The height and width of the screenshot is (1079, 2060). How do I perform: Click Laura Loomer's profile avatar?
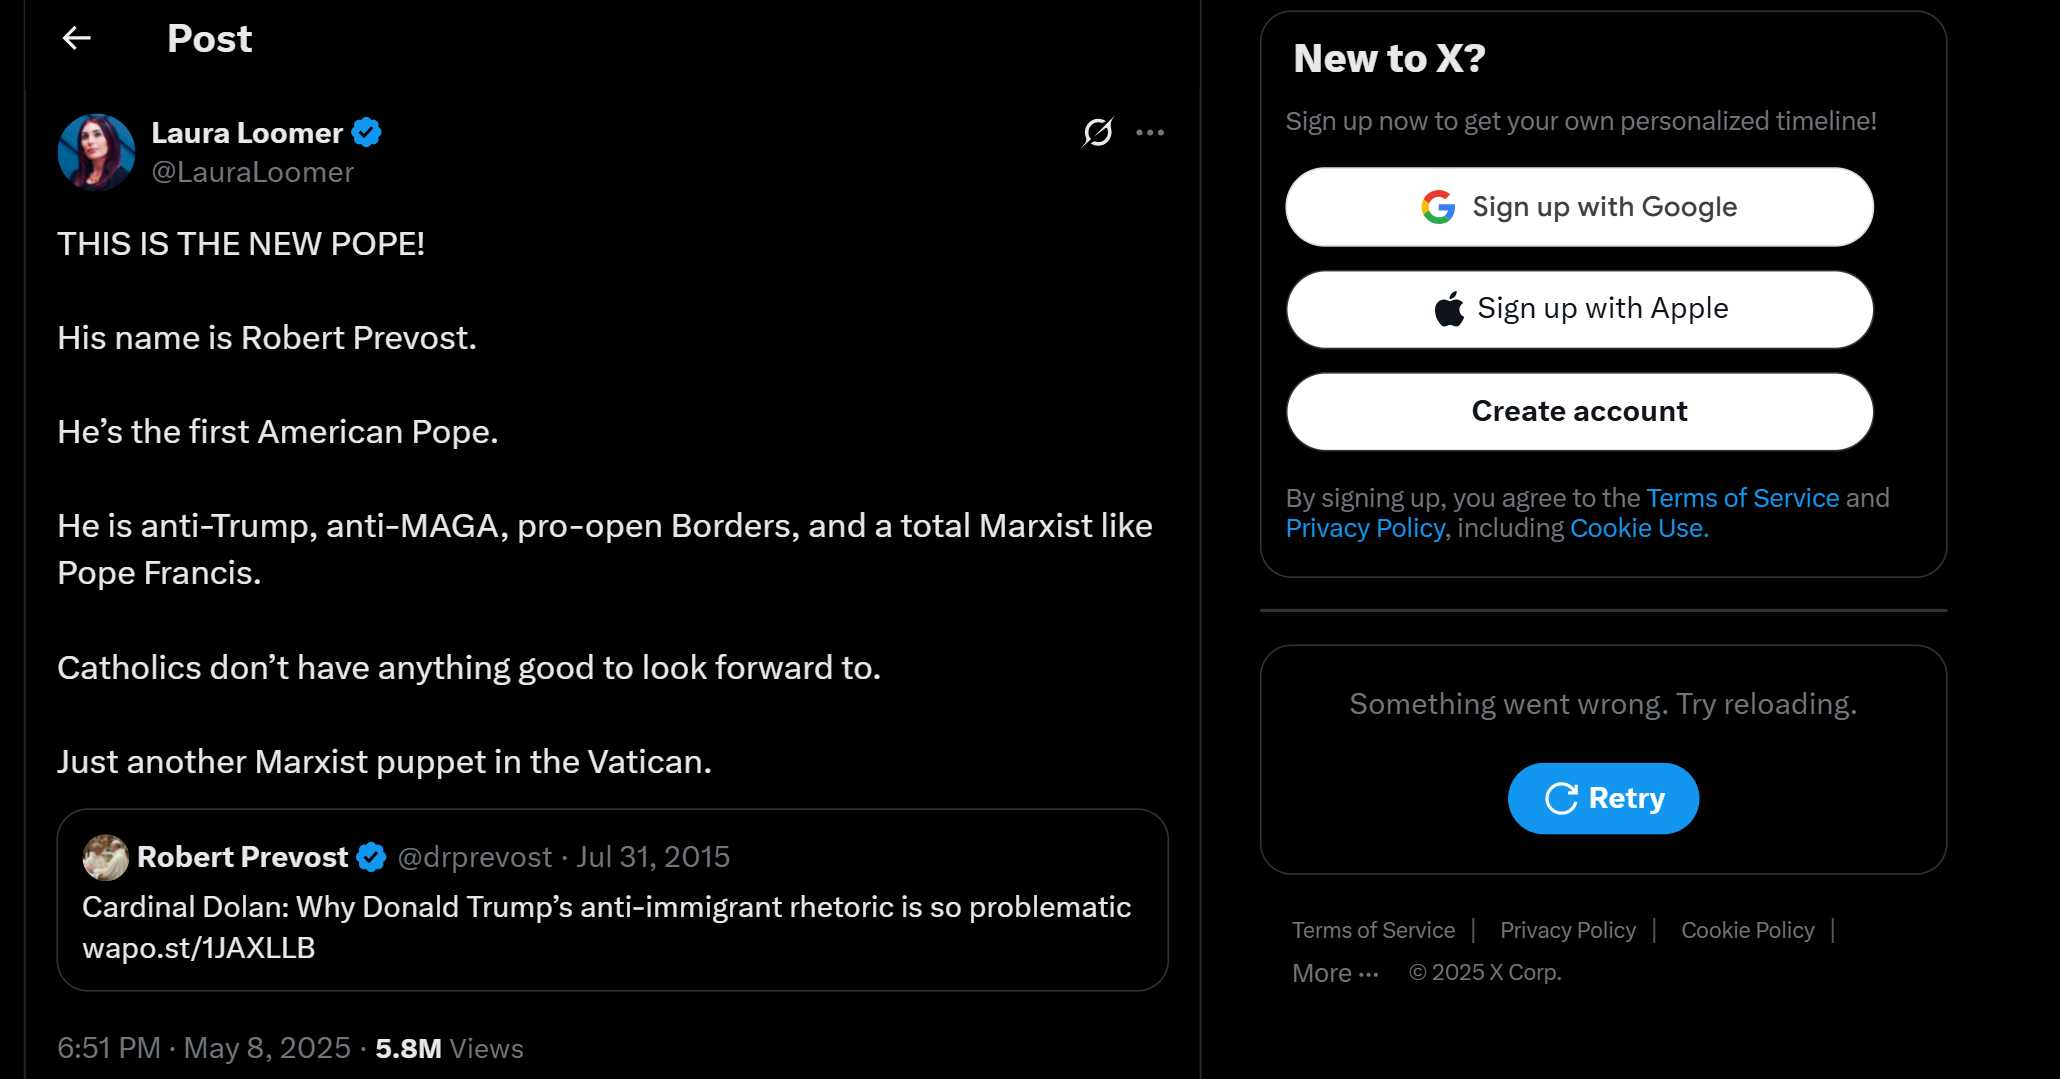tap(96, 152)
